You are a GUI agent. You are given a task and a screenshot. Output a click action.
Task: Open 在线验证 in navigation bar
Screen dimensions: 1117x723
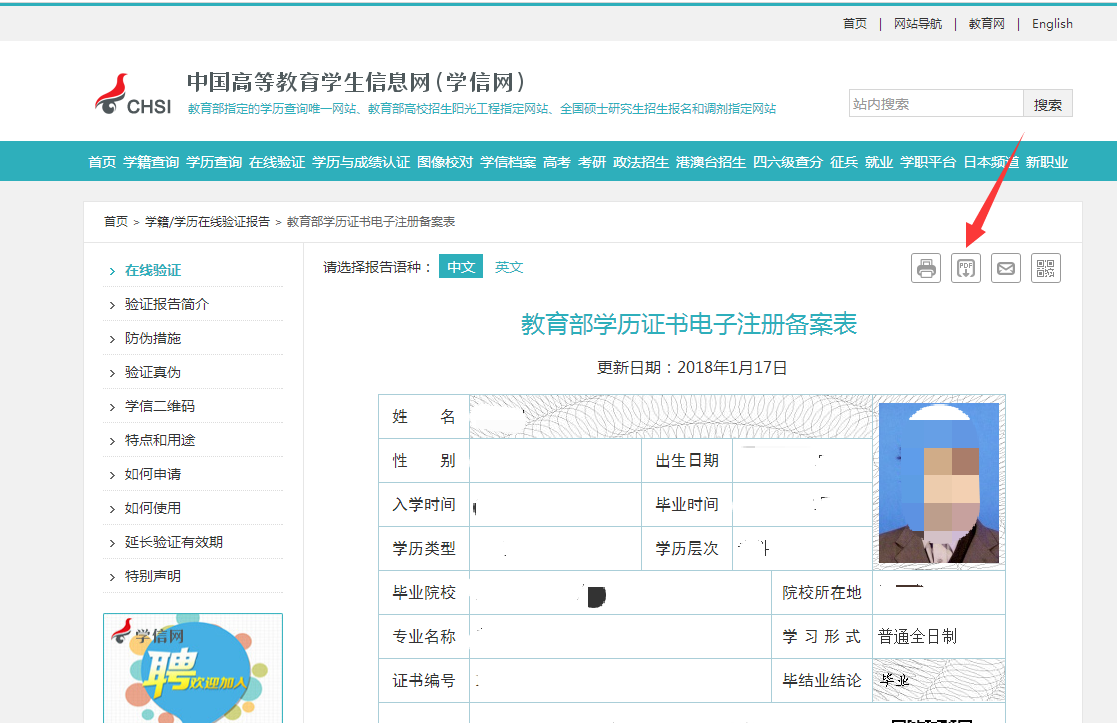[277, 162]
